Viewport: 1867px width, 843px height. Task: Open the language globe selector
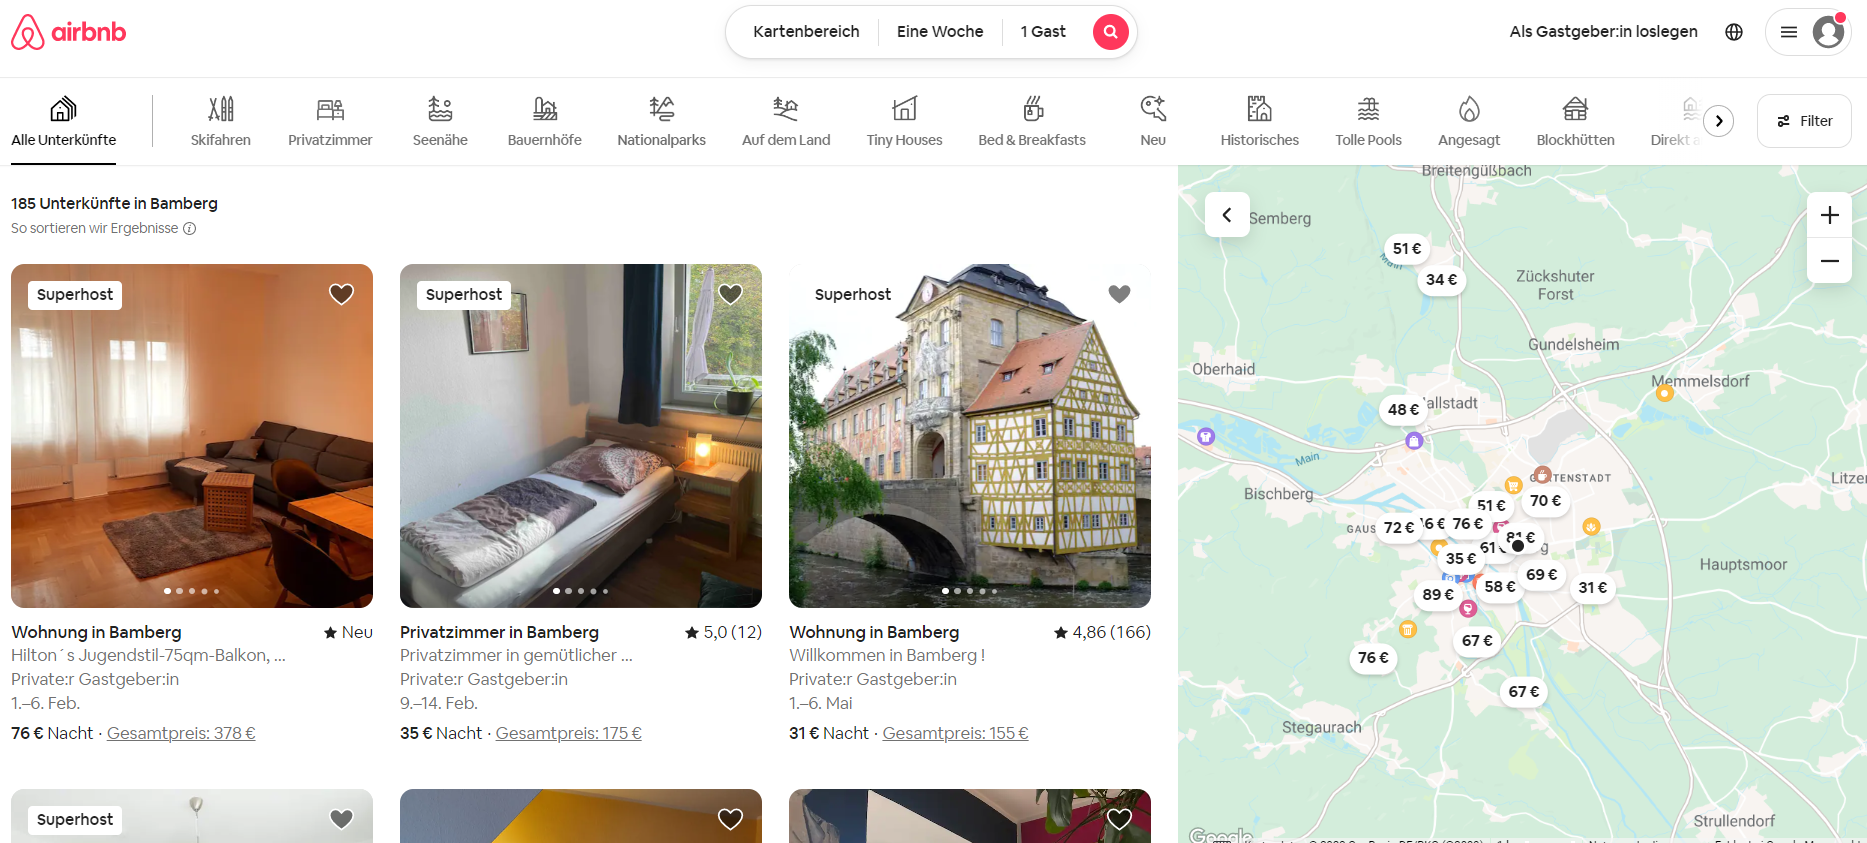click(1734, 32)
